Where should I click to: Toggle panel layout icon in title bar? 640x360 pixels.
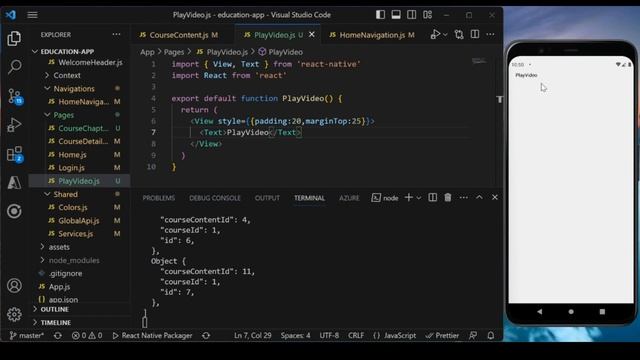pyautogui.click(x=396, y=15)
